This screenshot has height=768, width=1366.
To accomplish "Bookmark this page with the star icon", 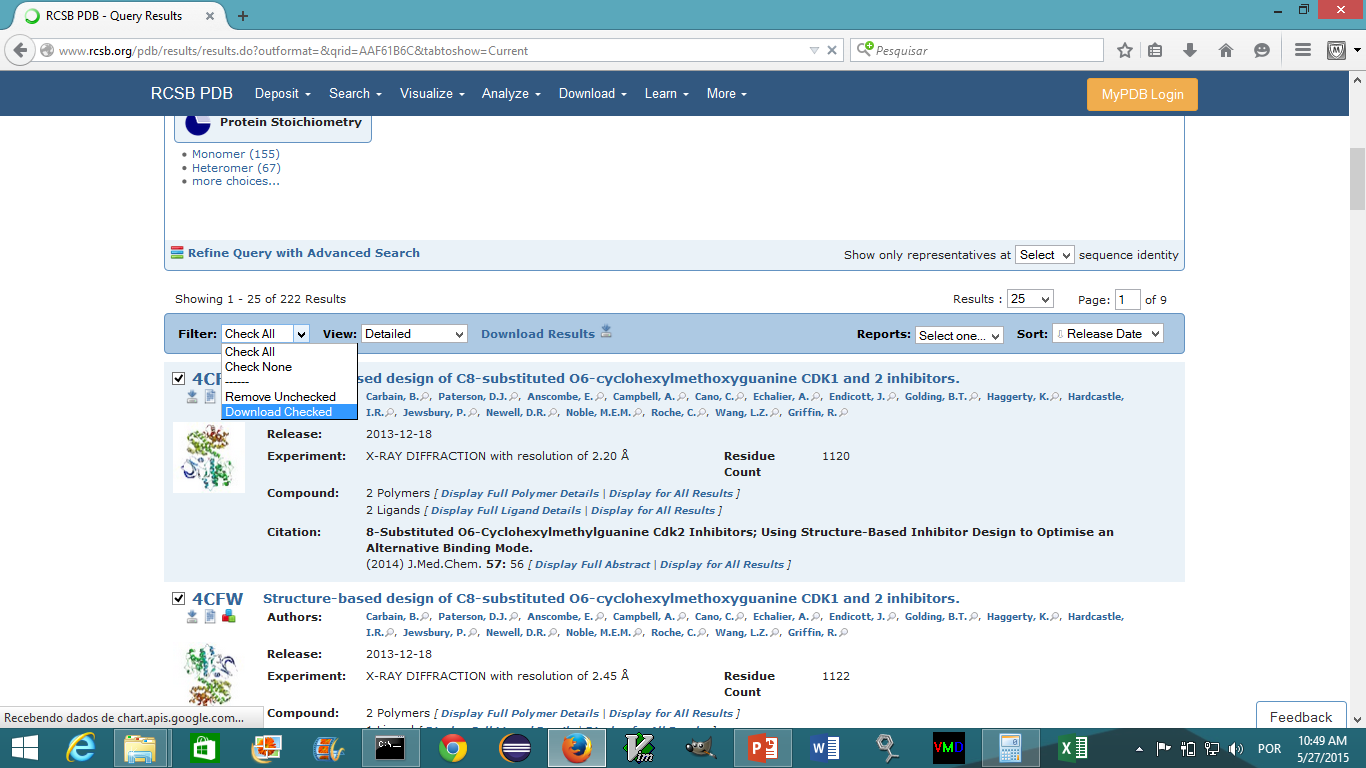I will pos(1125,50).
